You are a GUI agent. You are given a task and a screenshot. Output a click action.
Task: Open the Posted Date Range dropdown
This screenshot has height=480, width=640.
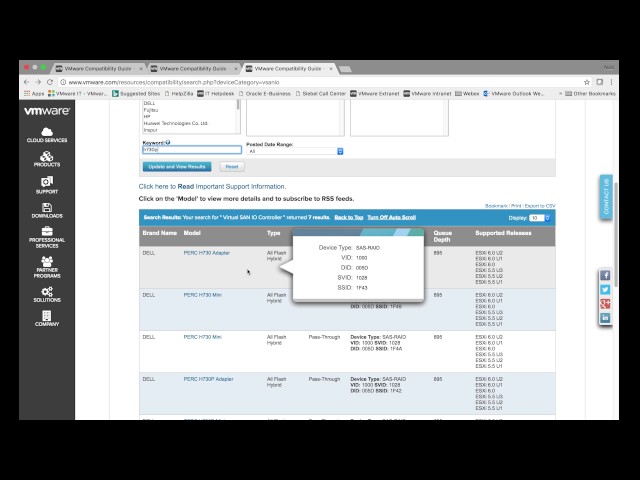tap(295, 151)
